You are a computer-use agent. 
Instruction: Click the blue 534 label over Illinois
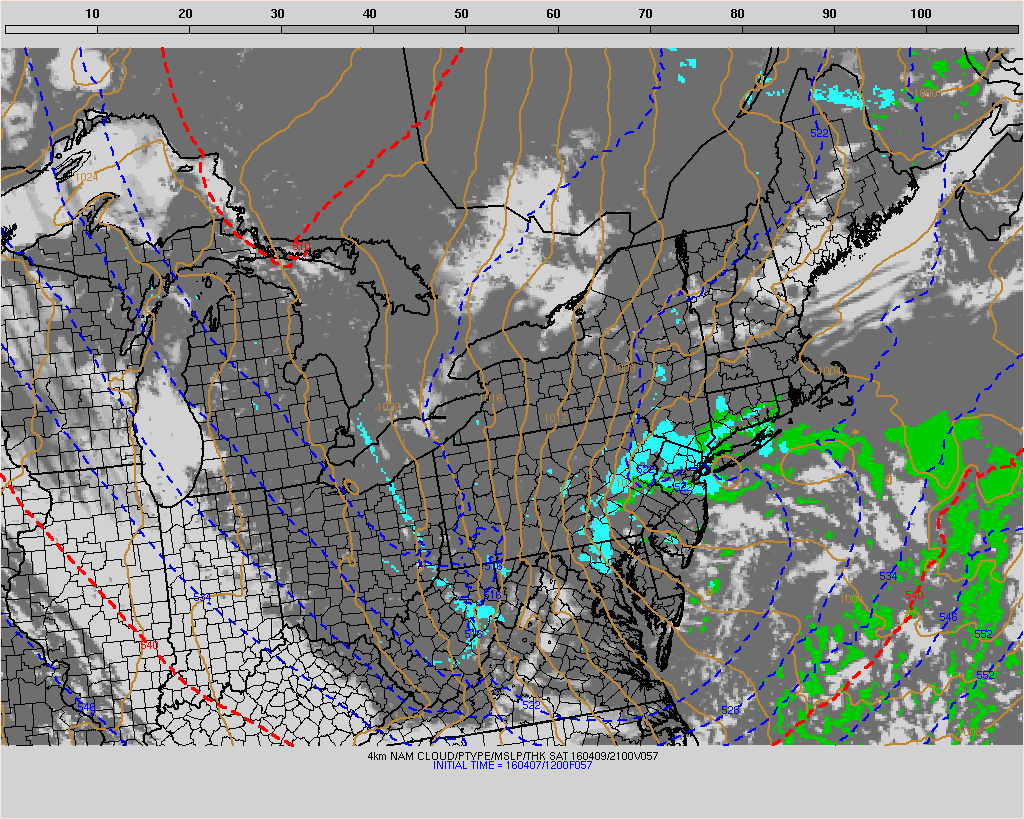coord(202,597)
